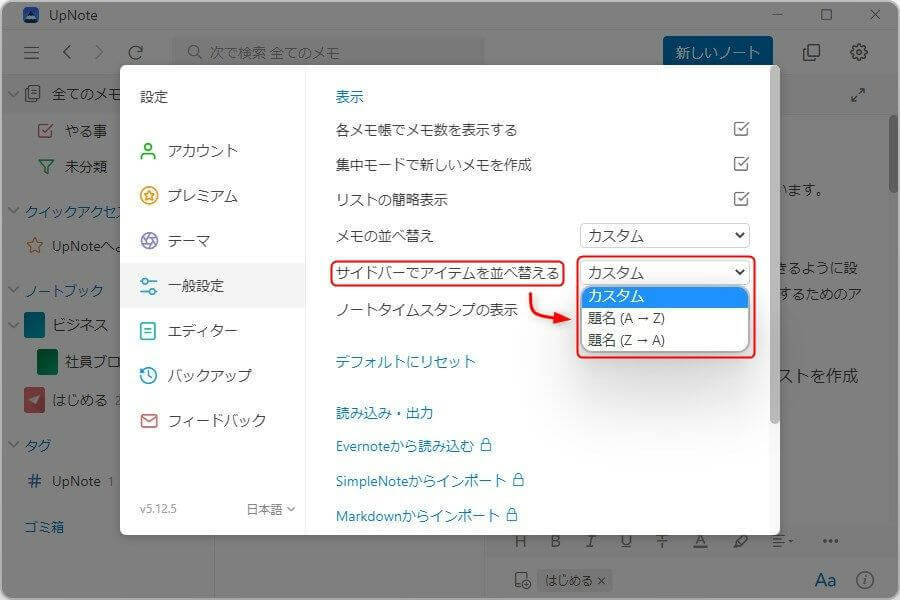Collapse the ノートブック section chevron

click(x=14, y=289)
